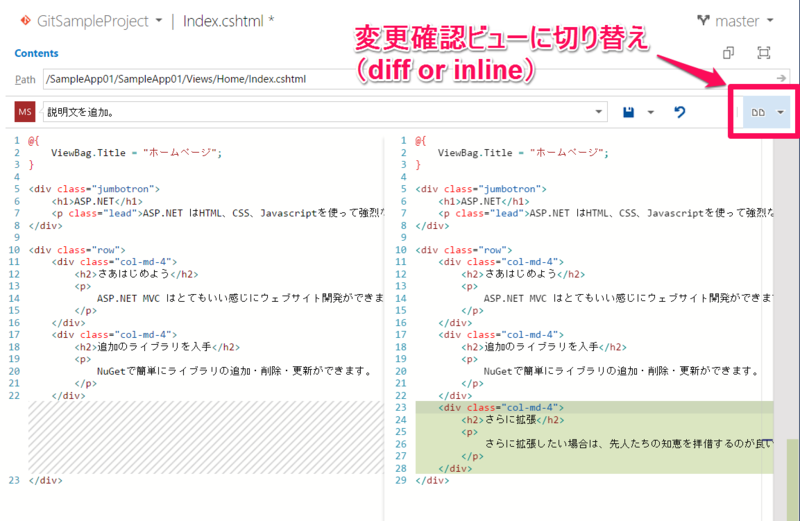Click closing div line 23 in left pane
Image resolution: width=800 pixels, height=521 pixels.
tap(46, 480)
